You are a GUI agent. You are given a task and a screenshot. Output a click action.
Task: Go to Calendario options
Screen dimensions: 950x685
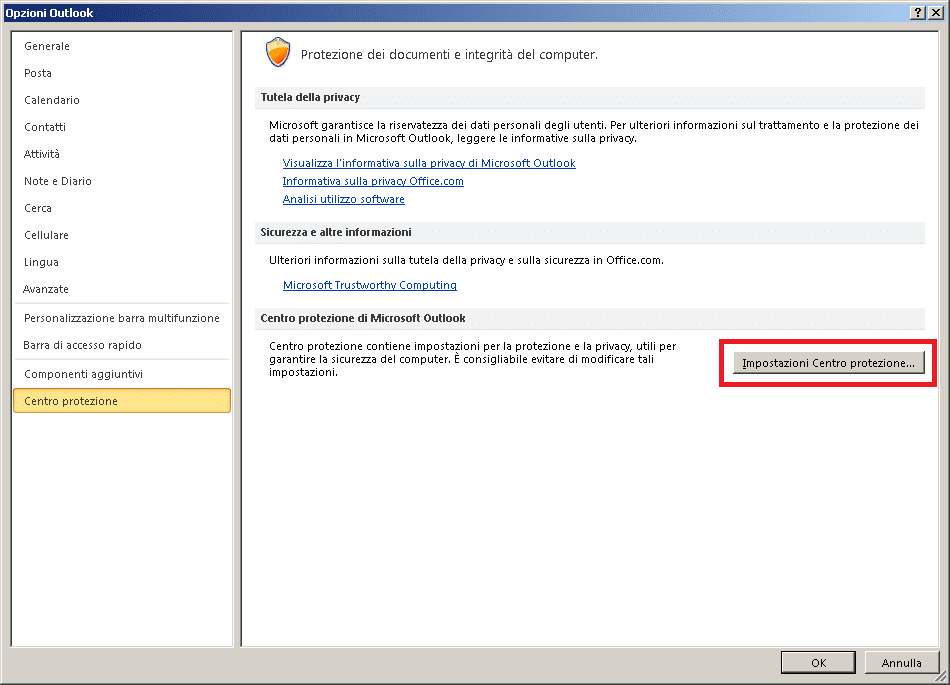tap(121, 100)
